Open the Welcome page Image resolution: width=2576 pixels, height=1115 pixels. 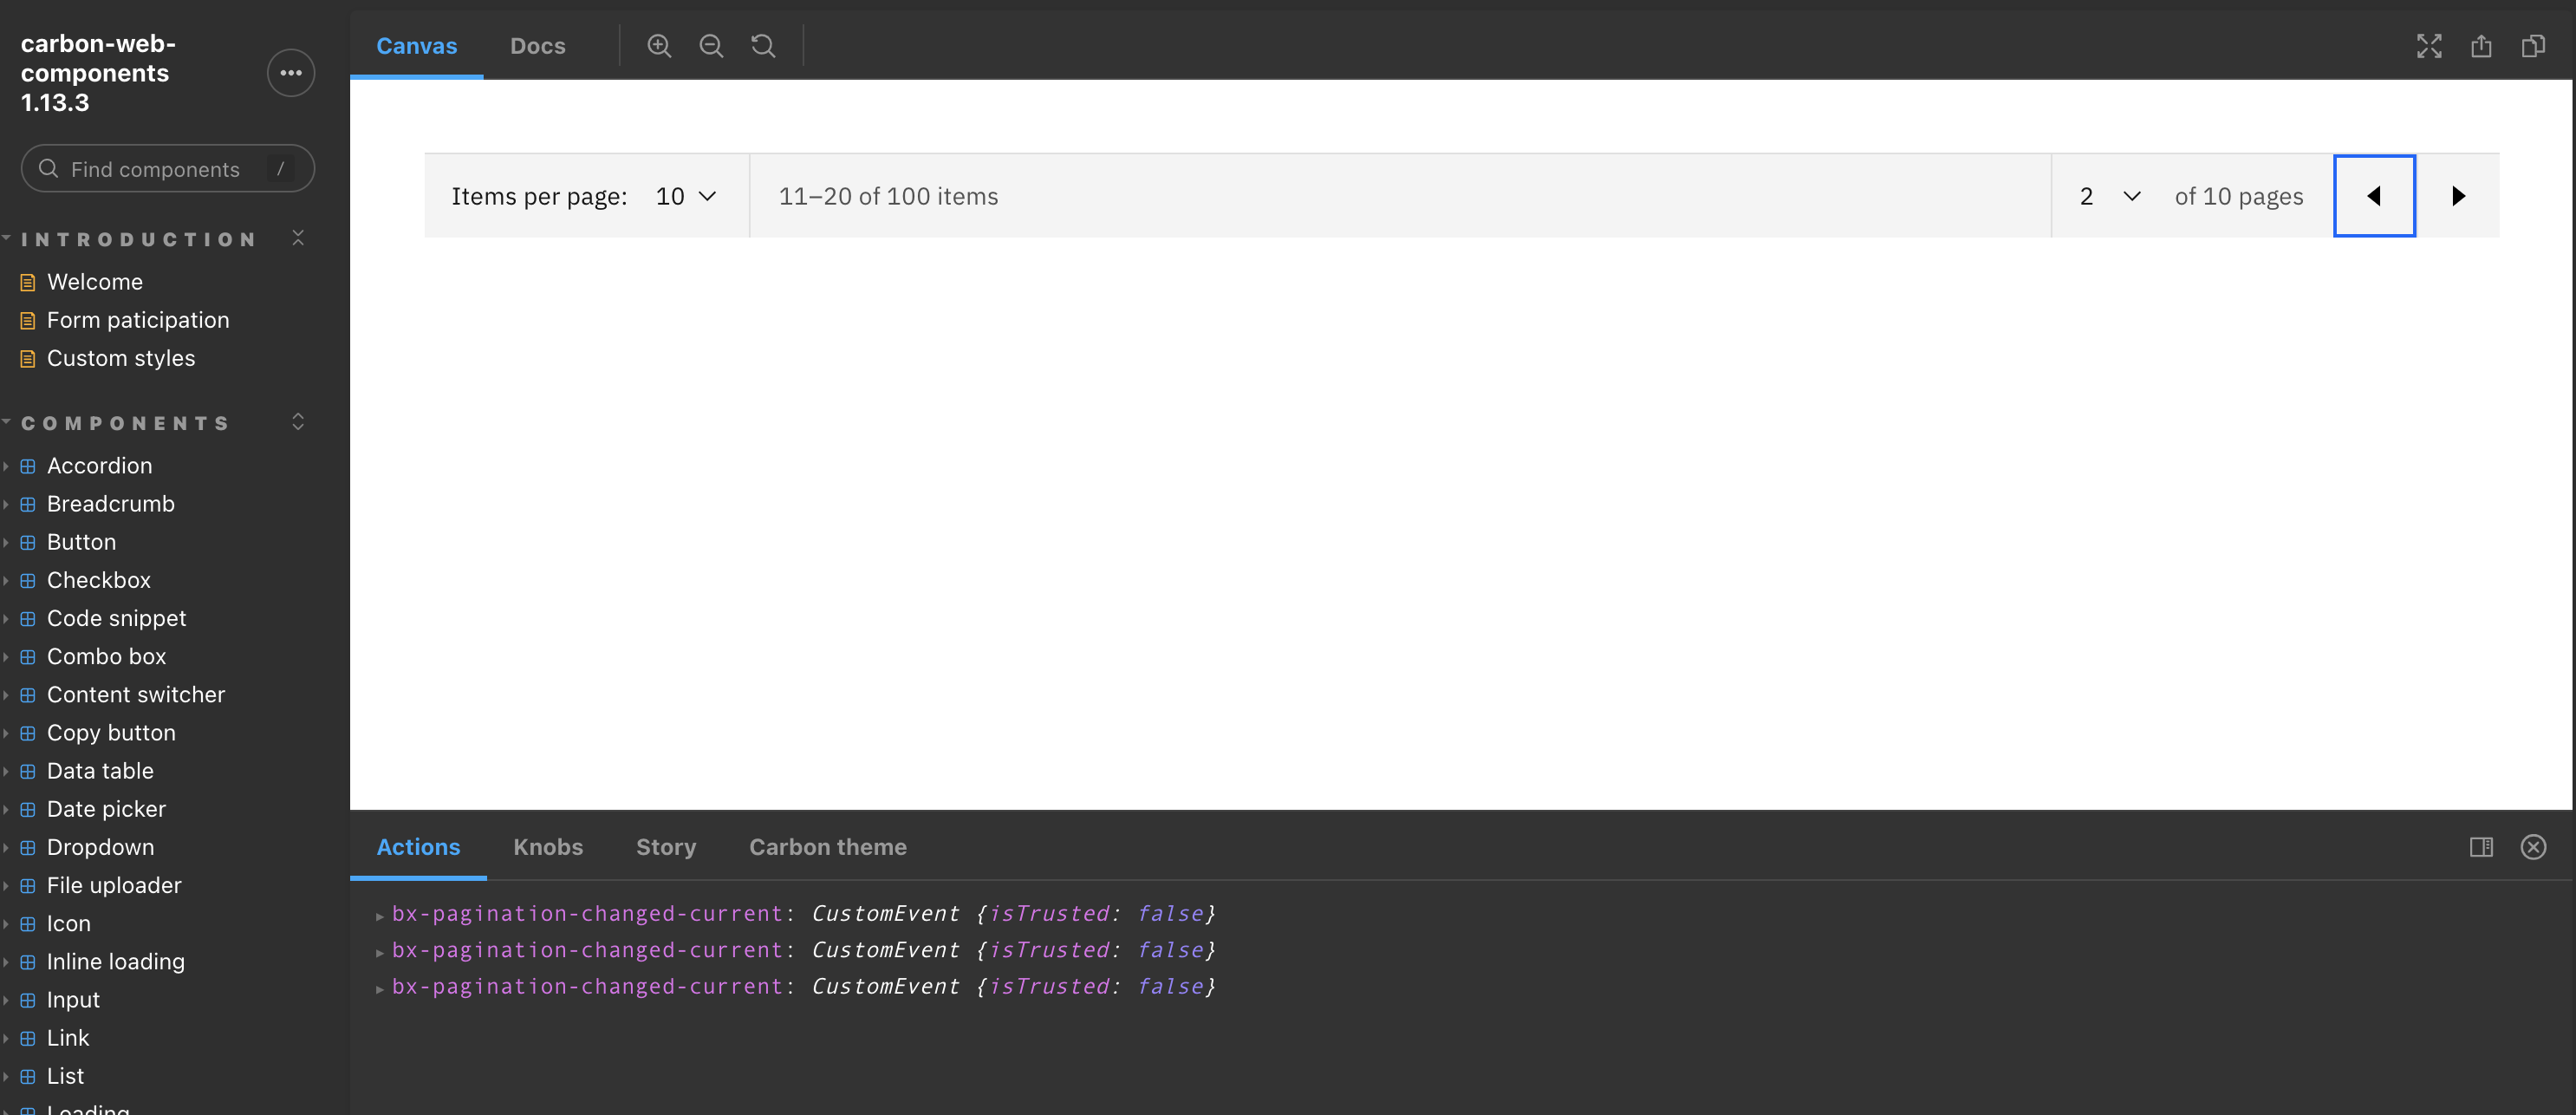pyautogui.click(x=94, y=282)
